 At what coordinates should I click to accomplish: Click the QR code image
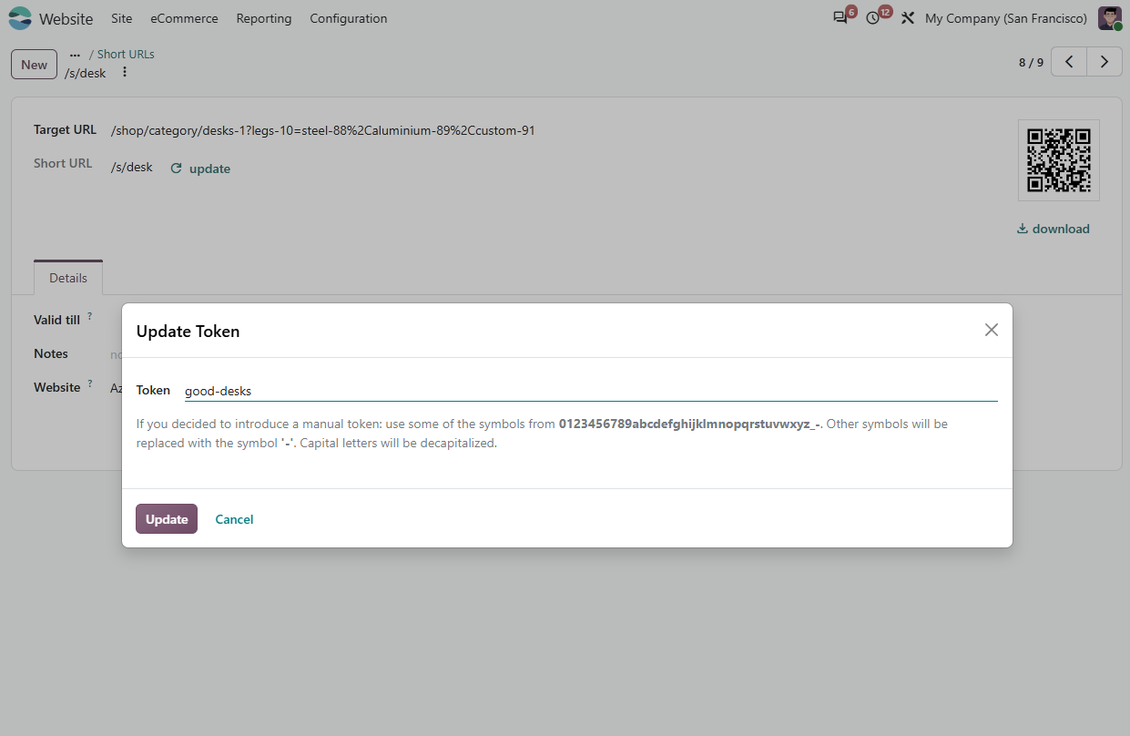click(1059, 160)
